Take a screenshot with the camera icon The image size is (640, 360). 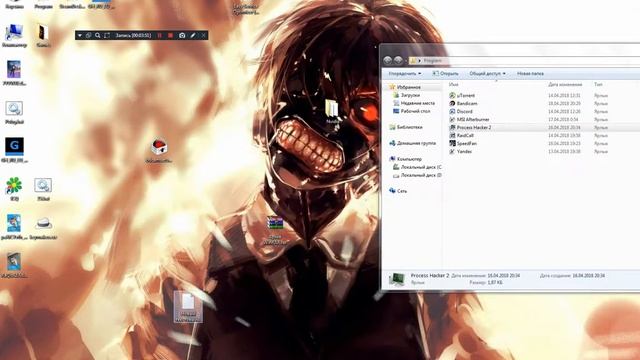click(182, 36)
